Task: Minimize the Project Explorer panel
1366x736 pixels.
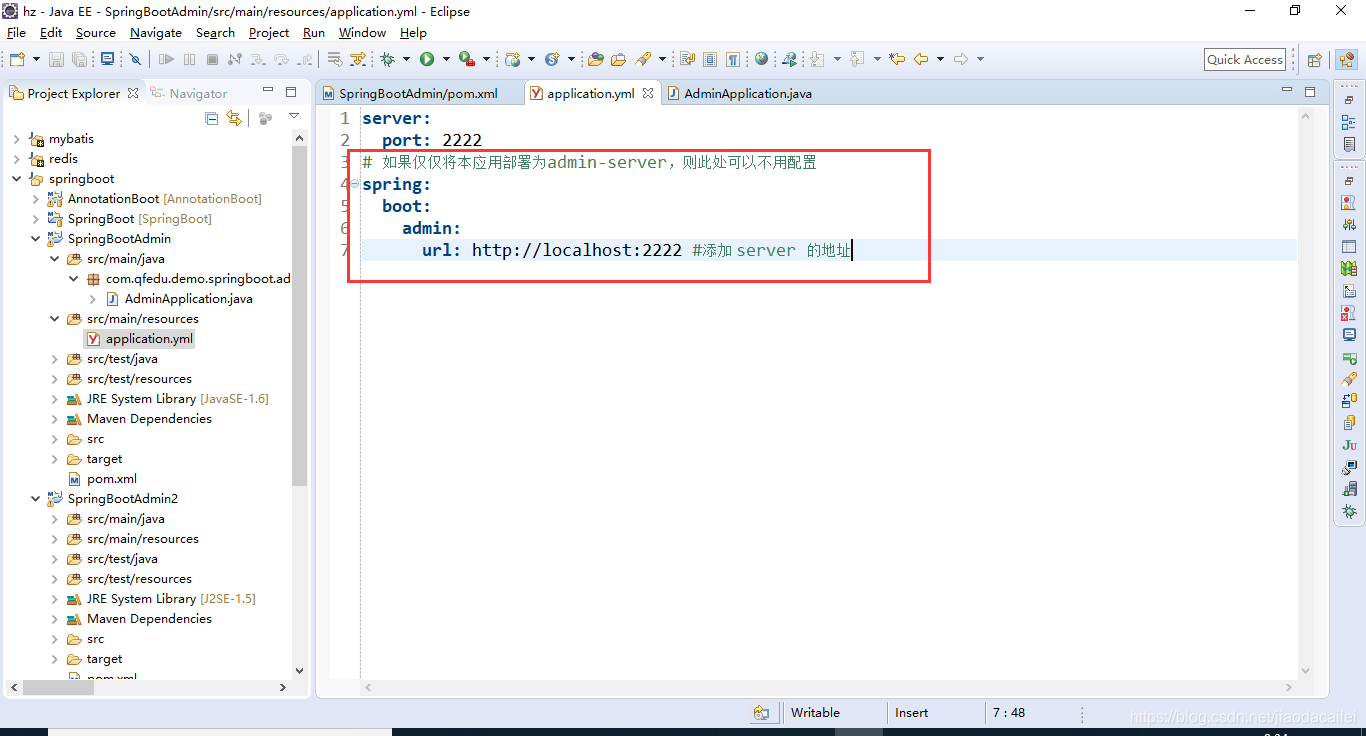Action: point(268,91)
